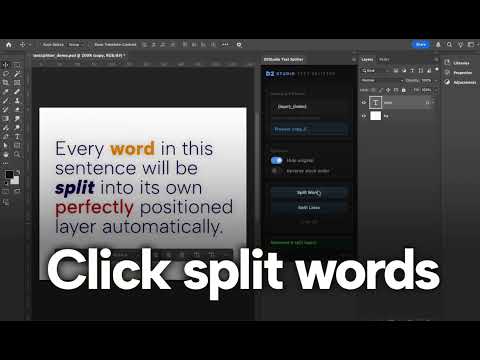
Task: Toggle the Hide original switch
Action: 277,160
